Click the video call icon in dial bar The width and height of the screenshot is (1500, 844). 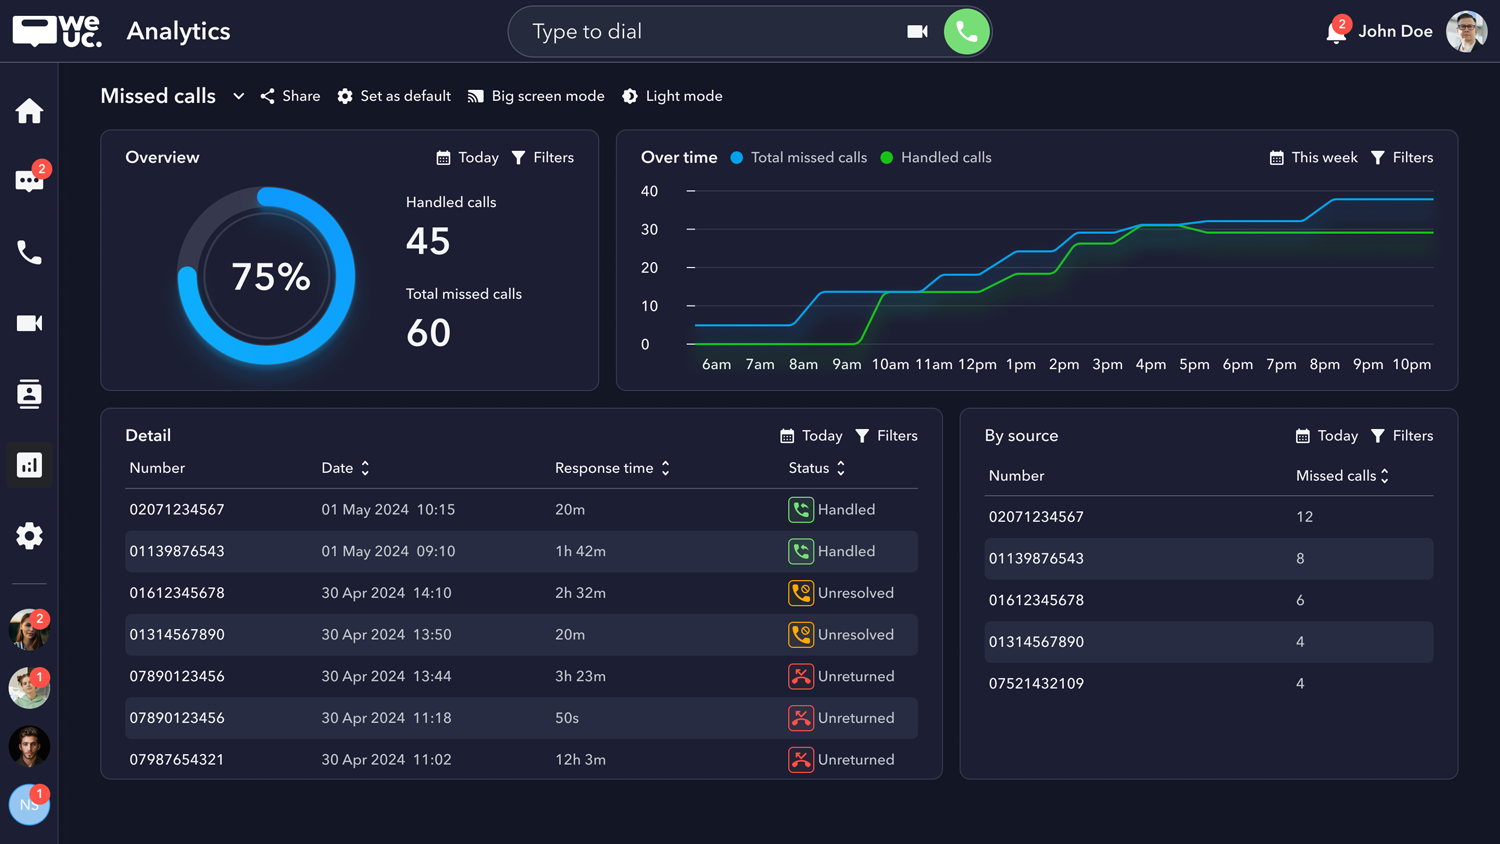coord(917,32)
